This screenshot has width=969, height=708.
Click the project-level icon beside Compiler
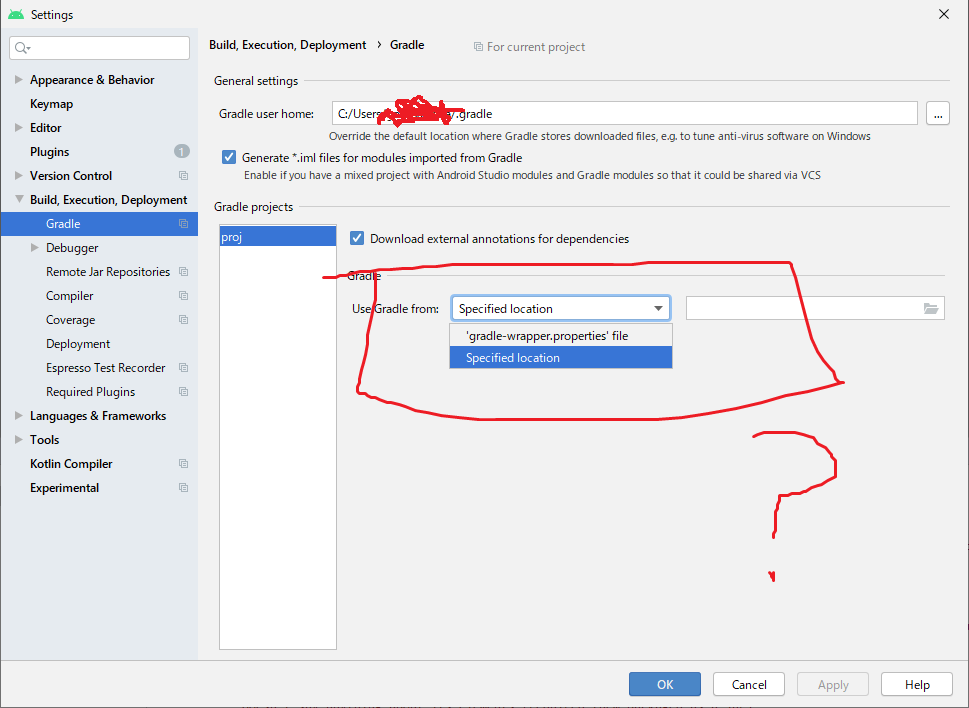click(x=183, y=296)
